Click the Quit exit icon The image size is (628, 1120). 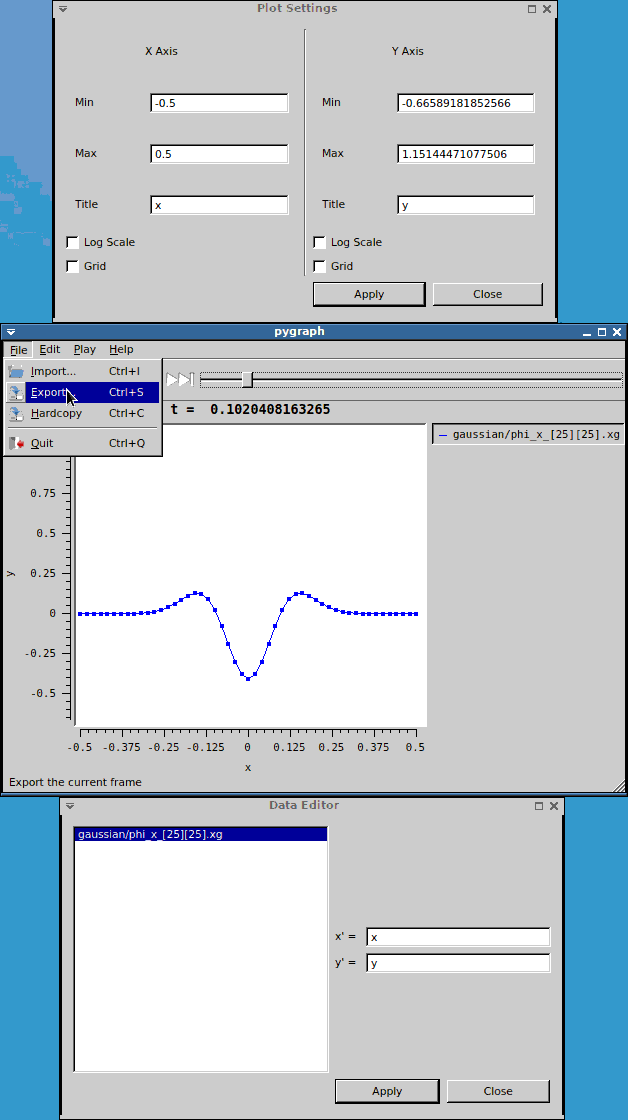coord(16,443)
